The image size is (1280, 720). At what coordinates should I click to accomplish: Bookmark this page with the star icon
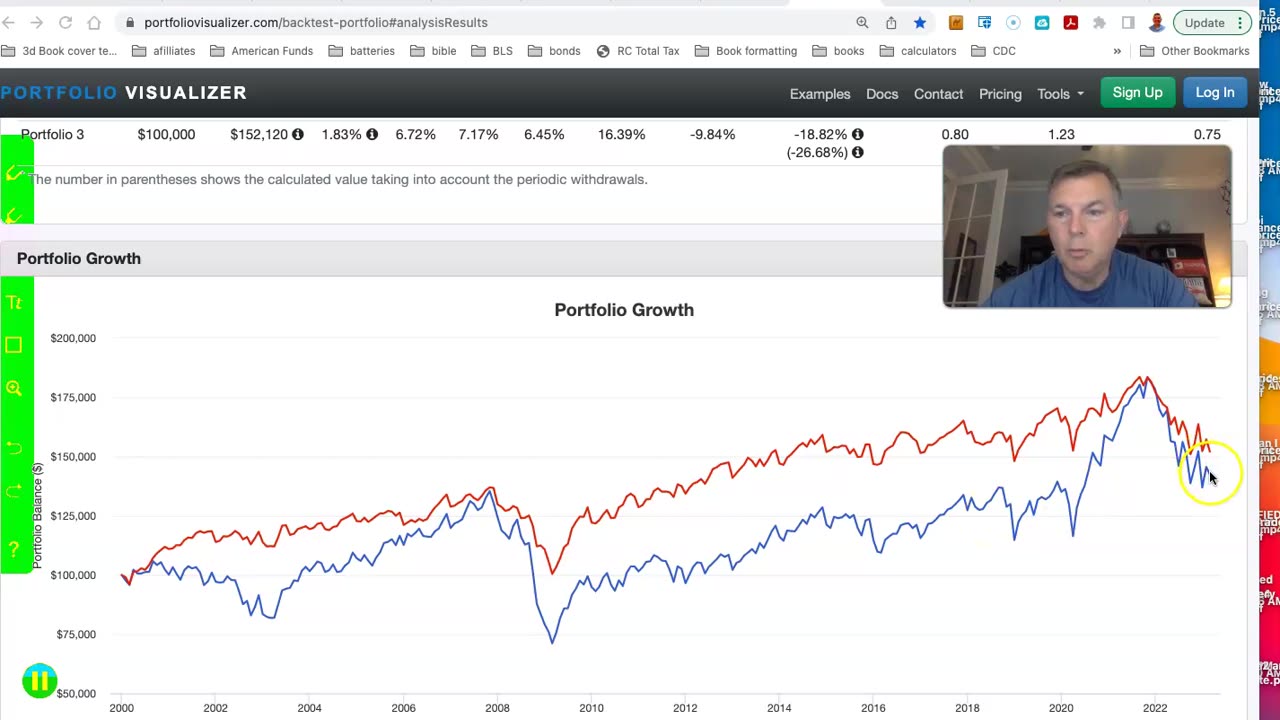pyautogui.click(x=920, y=22)
